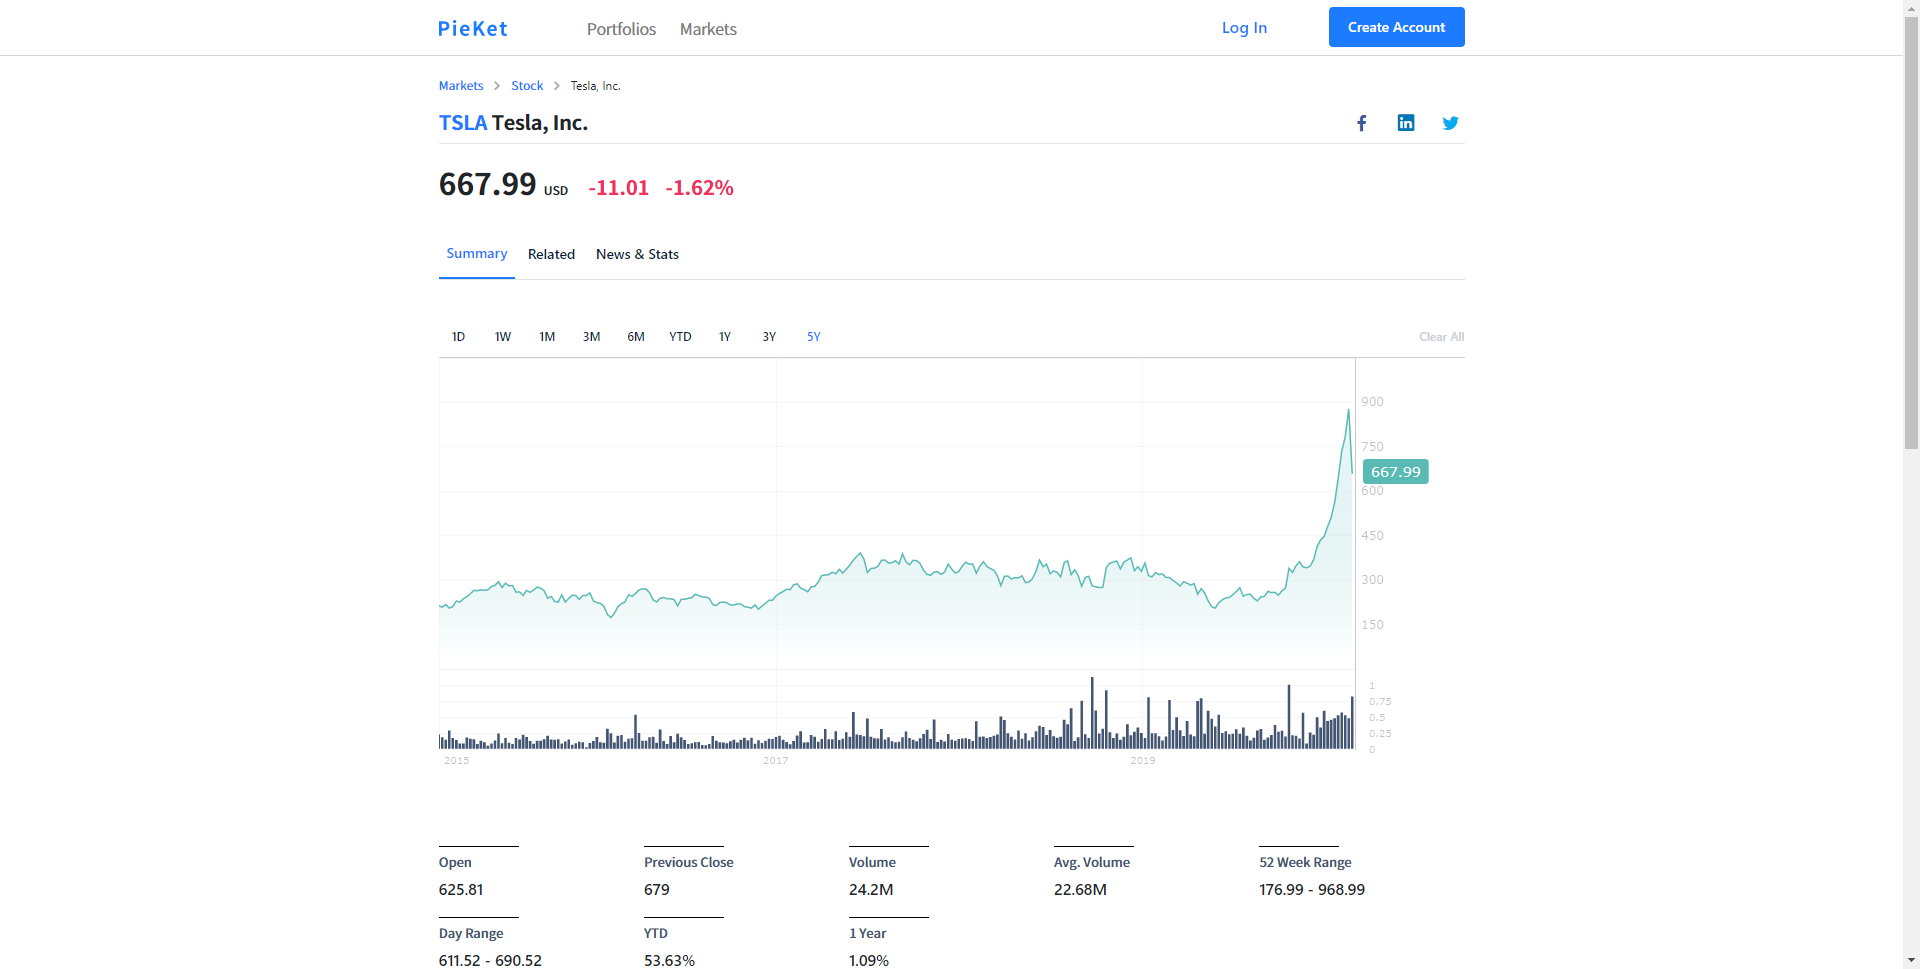Open Portfolios in top navigation
Screen dimensions: 1920x969
pyautogui.click(x=621, y=29)
